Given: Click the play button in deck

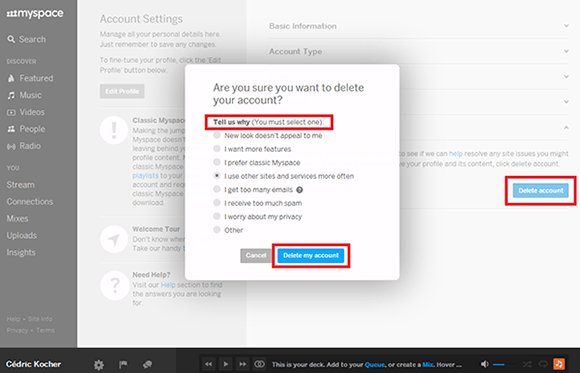Looking at the screenshot, I should coord(226,364).
